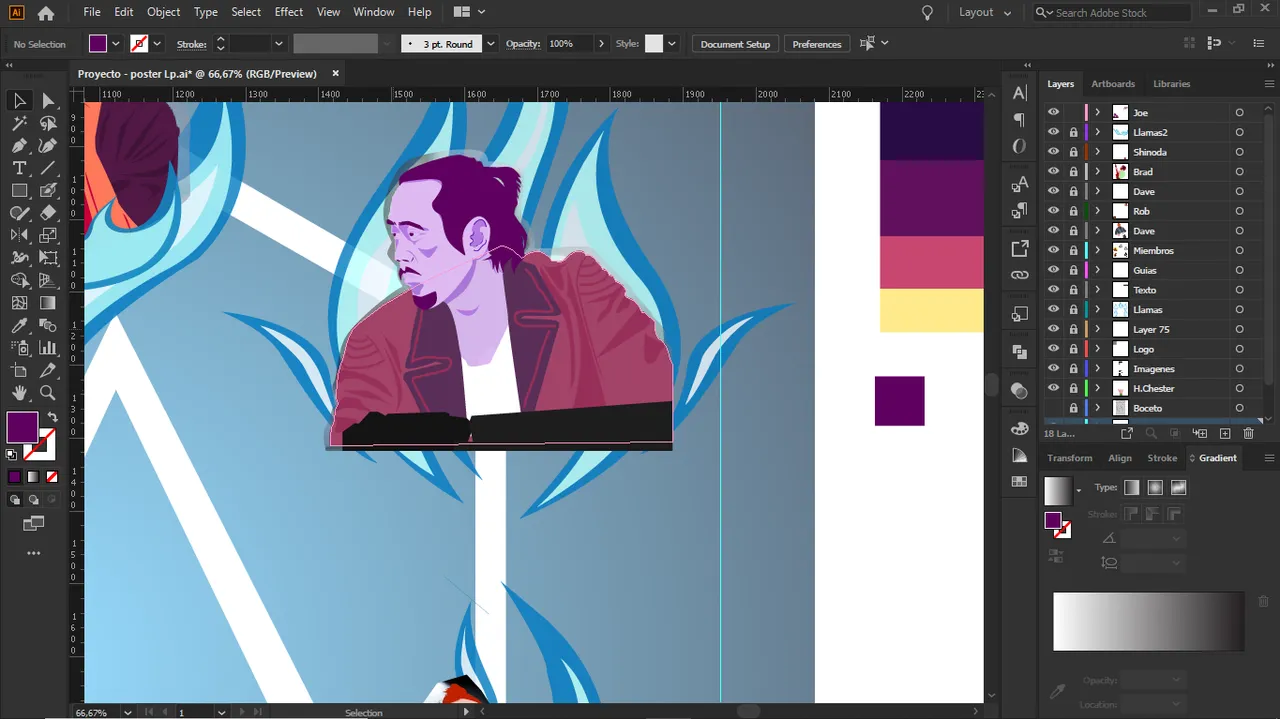
Task: Hide the Shinoda layer
Action: pyautogui.click(x=1053, y=152)
